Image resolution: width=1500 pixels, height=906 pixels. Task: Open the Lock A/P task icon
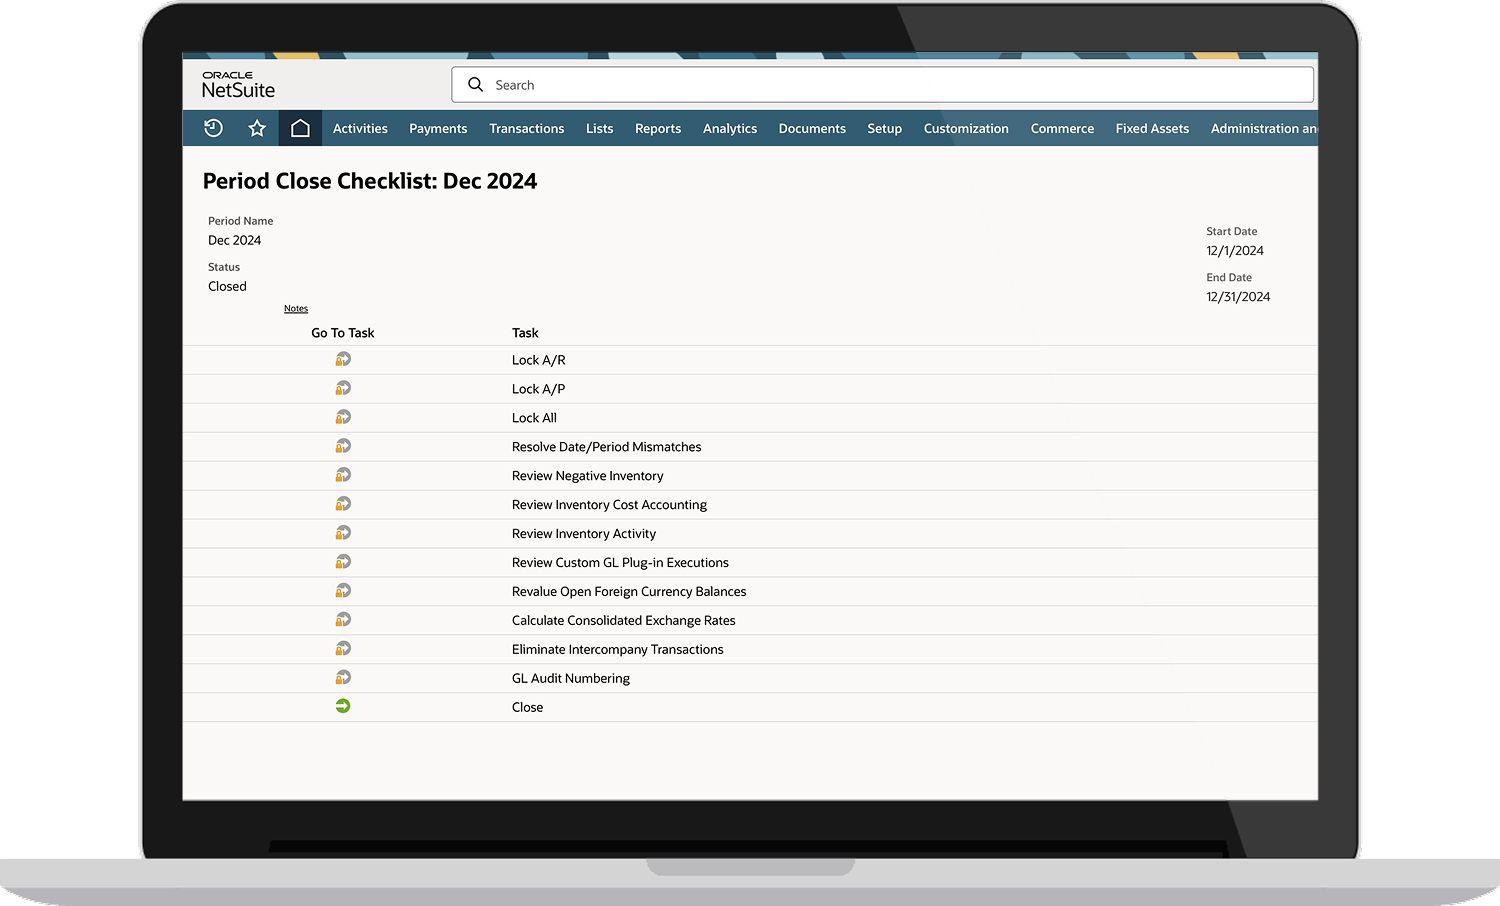tap(343, 388)
